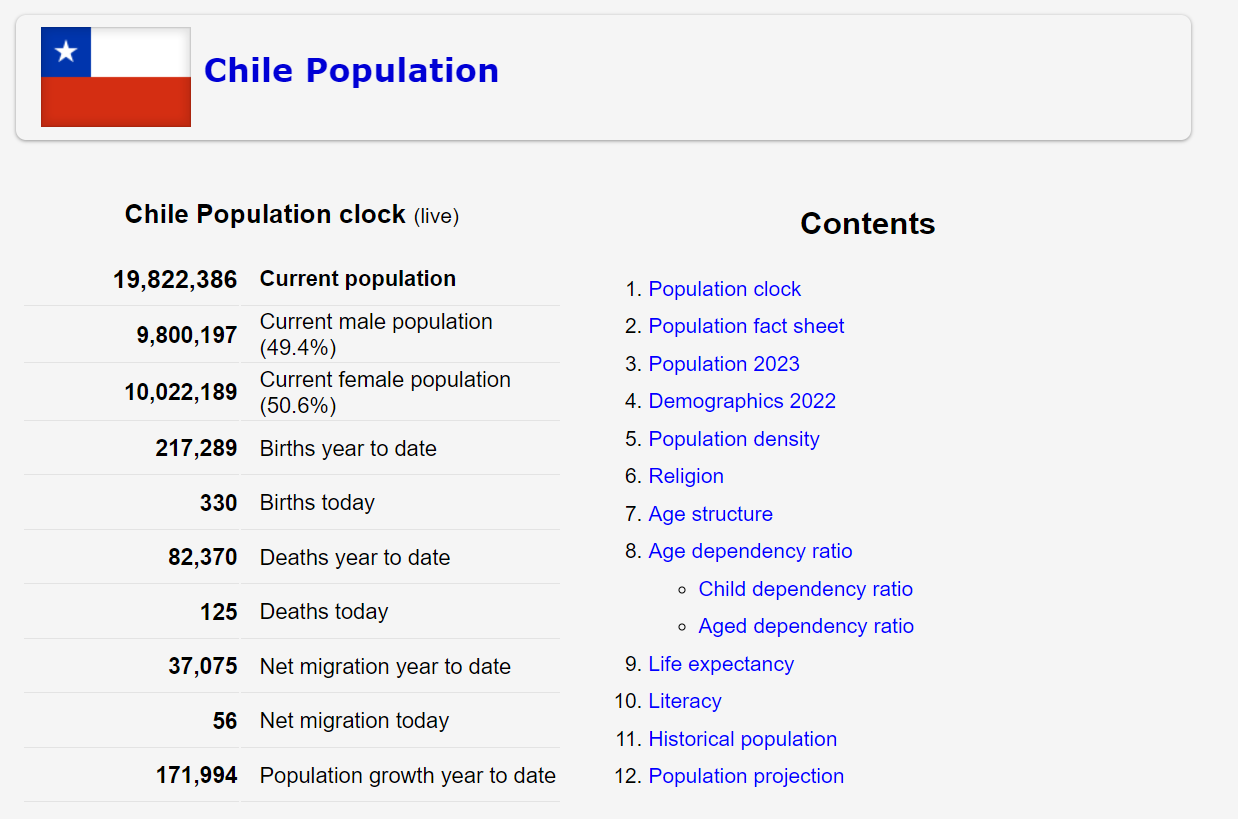
Task: Go to Life expectancy section
Action: [721, 664]
